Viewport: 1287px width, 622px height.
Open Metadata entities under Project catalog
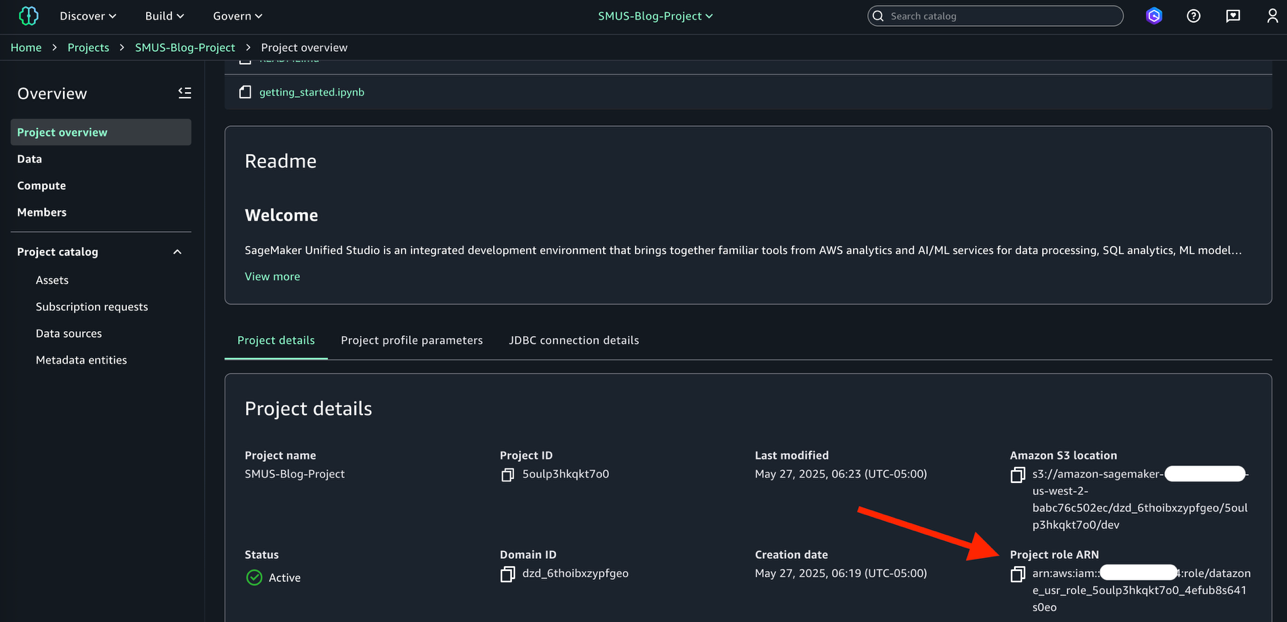click(81, 360)
